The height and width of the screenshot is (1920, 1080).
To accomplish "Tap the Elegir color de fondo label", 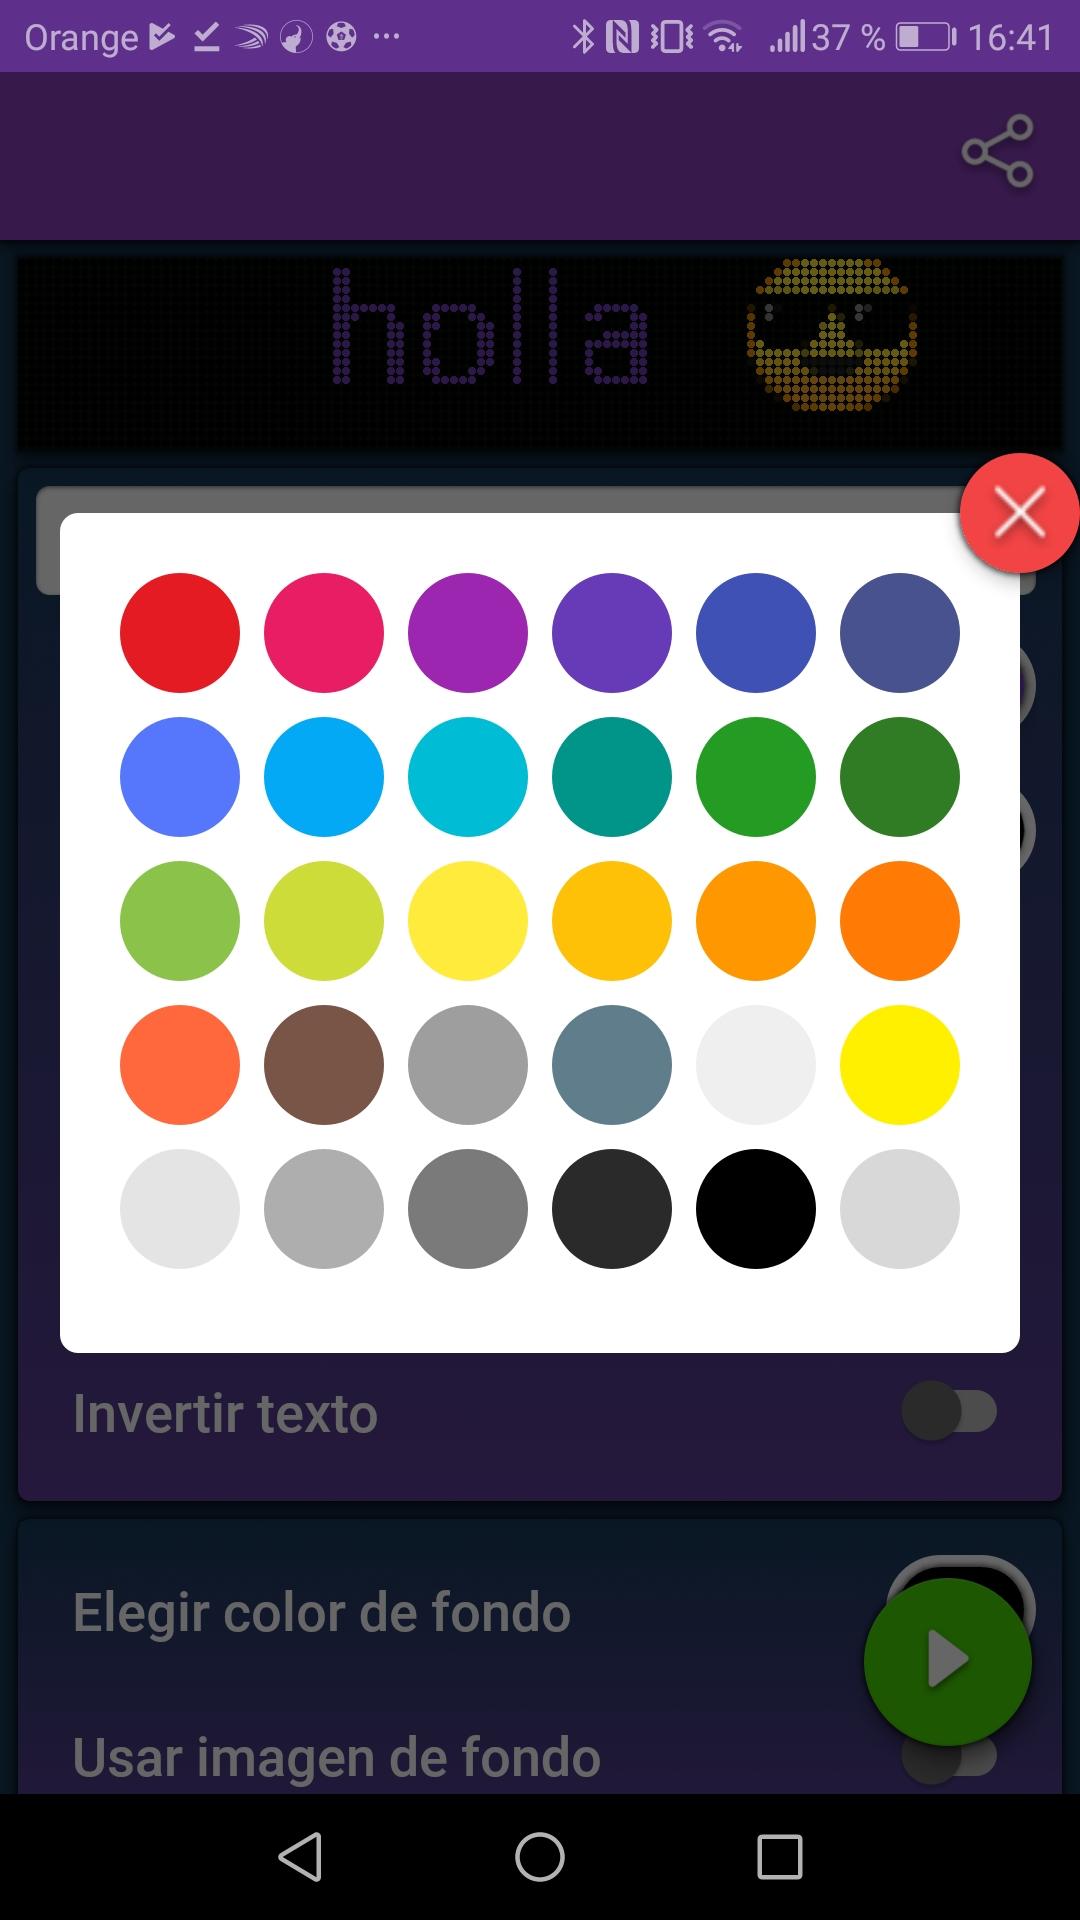I will [322, 1612].
